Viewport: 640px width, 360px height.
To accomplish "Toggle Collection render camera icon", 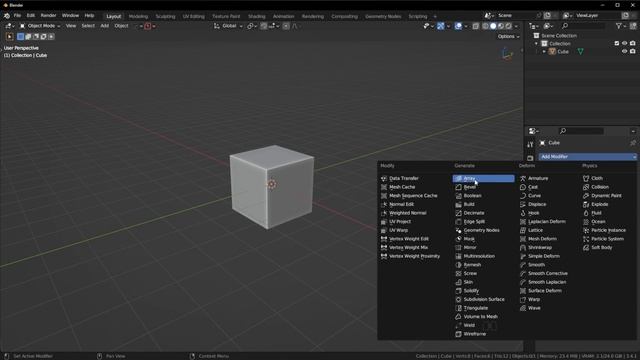I will [632, 43].
